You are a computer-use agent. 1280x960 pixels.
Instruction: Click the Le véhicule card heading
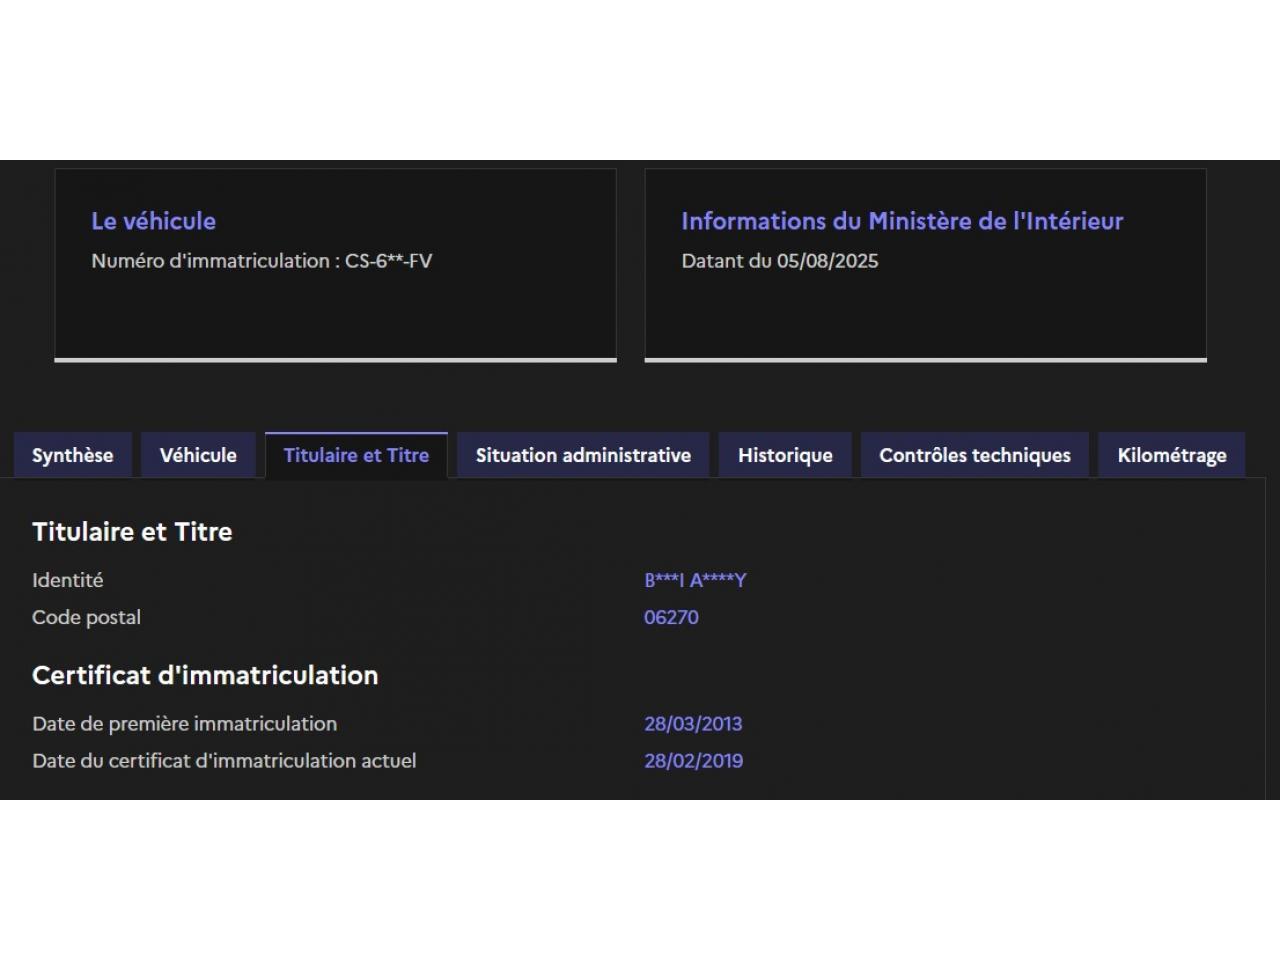(x=153, y=221)
